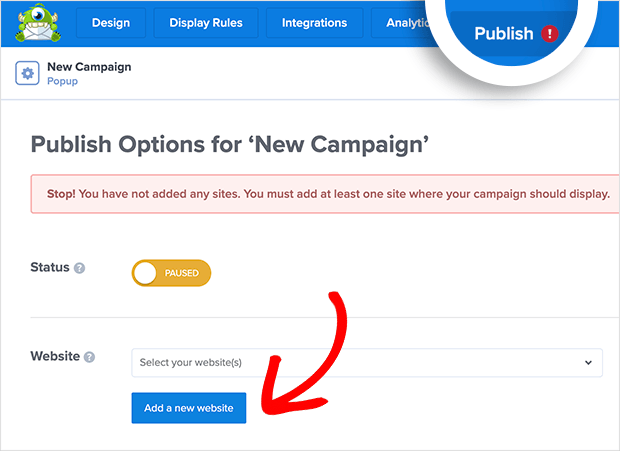Open campaign settings gear icon
The image size is (620, 451).
point(27,73)
